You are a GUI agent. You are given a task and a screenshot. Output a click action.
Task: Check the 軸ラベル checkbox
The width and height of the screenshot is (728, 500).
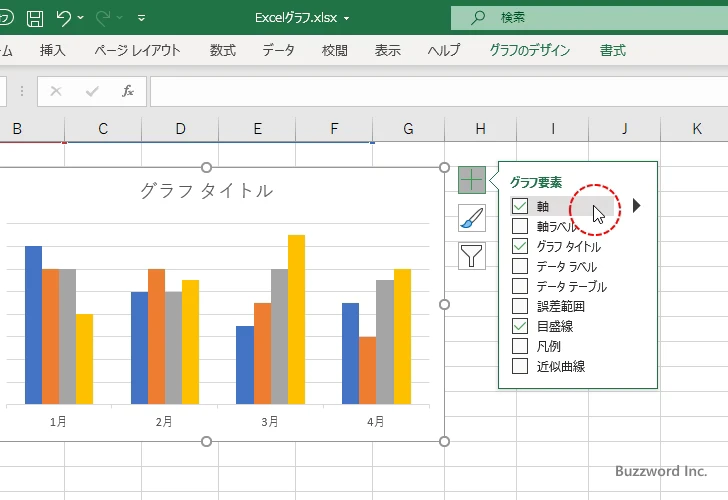click(x=520, y=226)
